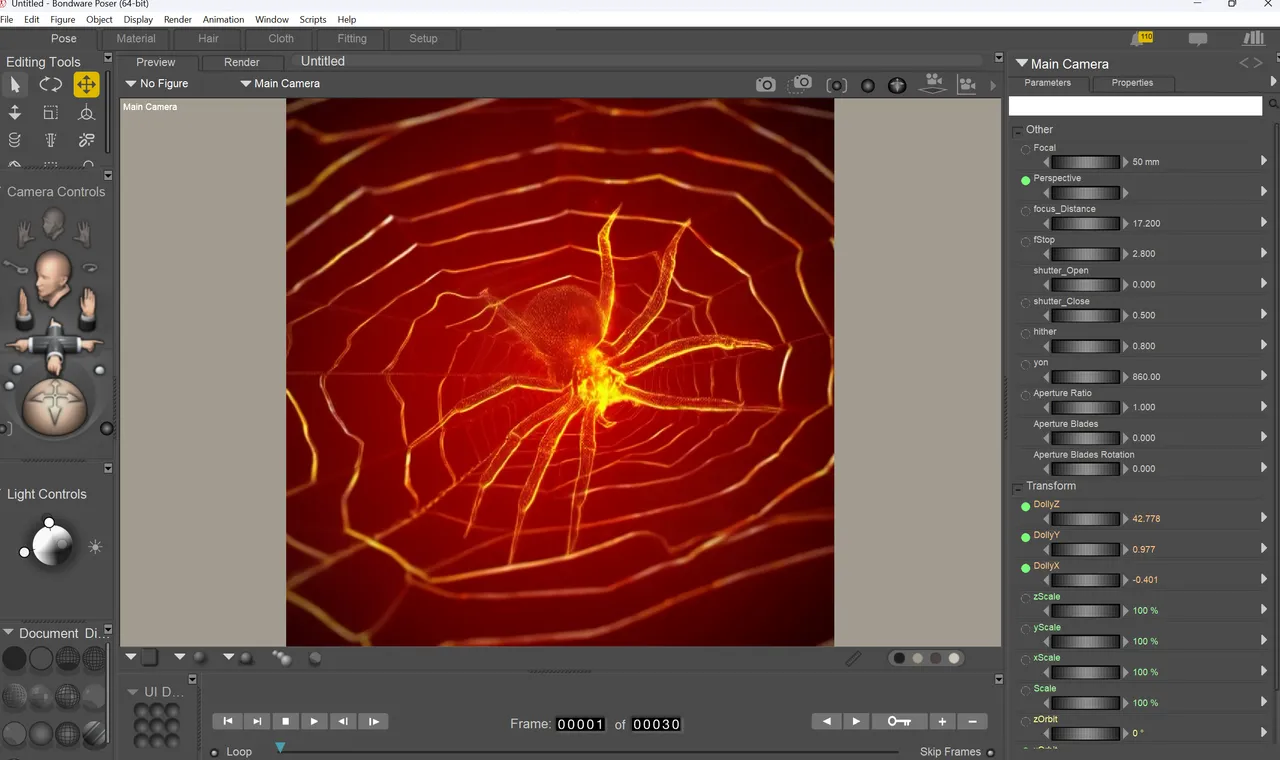The width and height of the screenshot is (1280, 760).
Task: Select the Scale tool
Action: pos(50,113)
